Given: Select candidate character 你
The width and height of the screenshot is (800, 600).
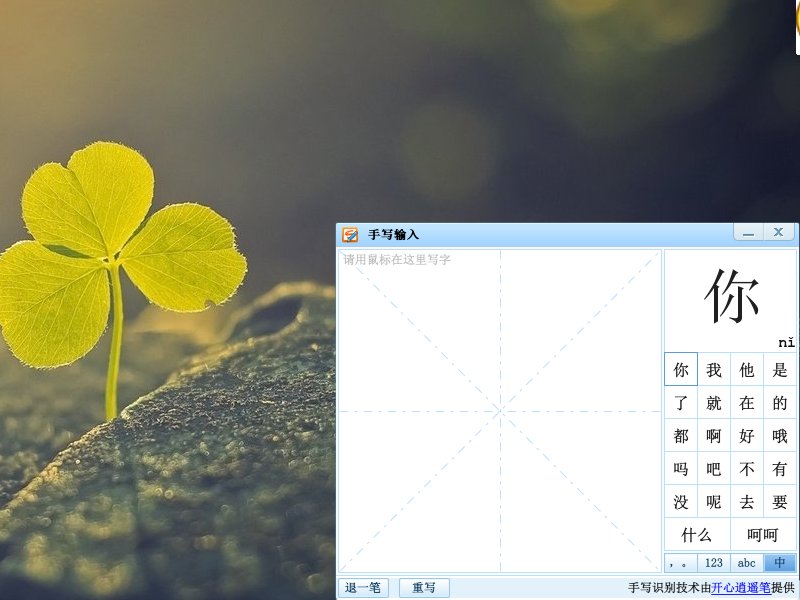Looking at the screenshot, I should (x=681, y=369).
